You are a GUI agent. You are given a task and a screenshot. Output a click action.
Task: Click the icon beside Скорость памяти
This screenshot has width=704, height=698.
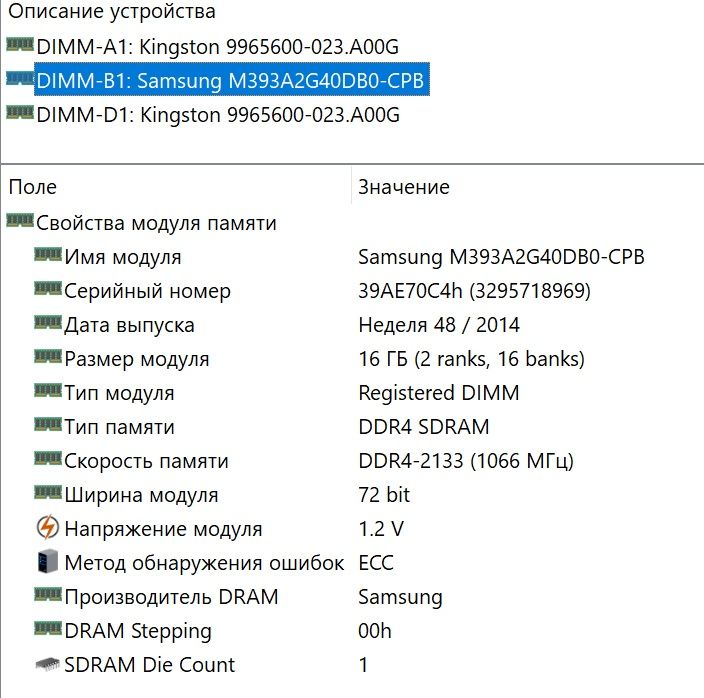pos(48,458)
